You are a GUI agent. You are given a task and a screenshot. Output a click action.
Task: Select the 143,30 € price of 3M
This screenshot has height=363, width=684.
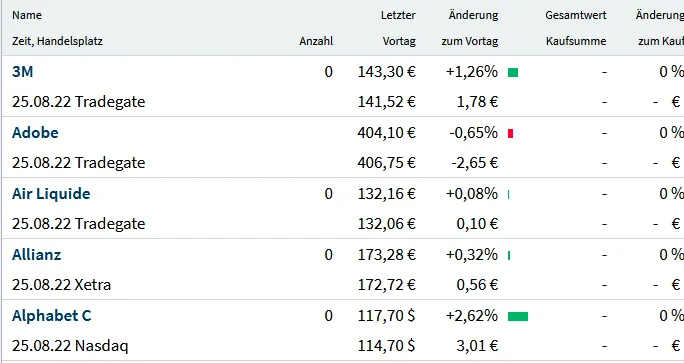tap(387, 72)
